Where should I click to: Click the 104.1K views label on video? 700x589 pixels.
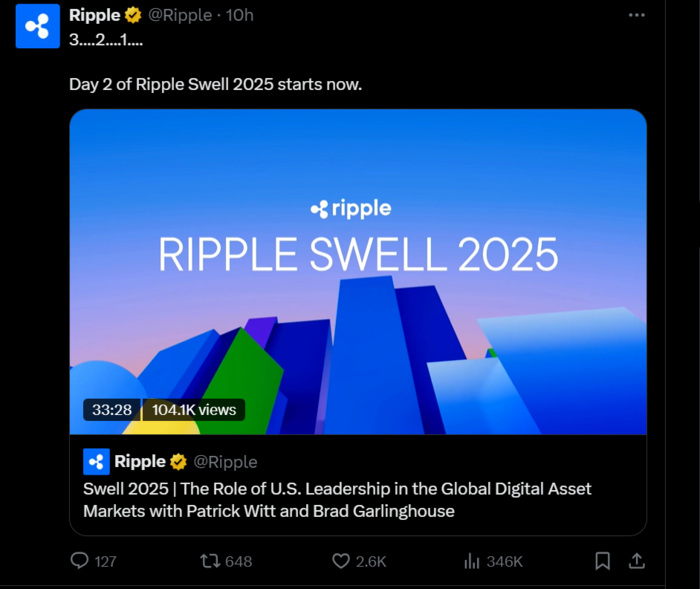coord(194,409)
